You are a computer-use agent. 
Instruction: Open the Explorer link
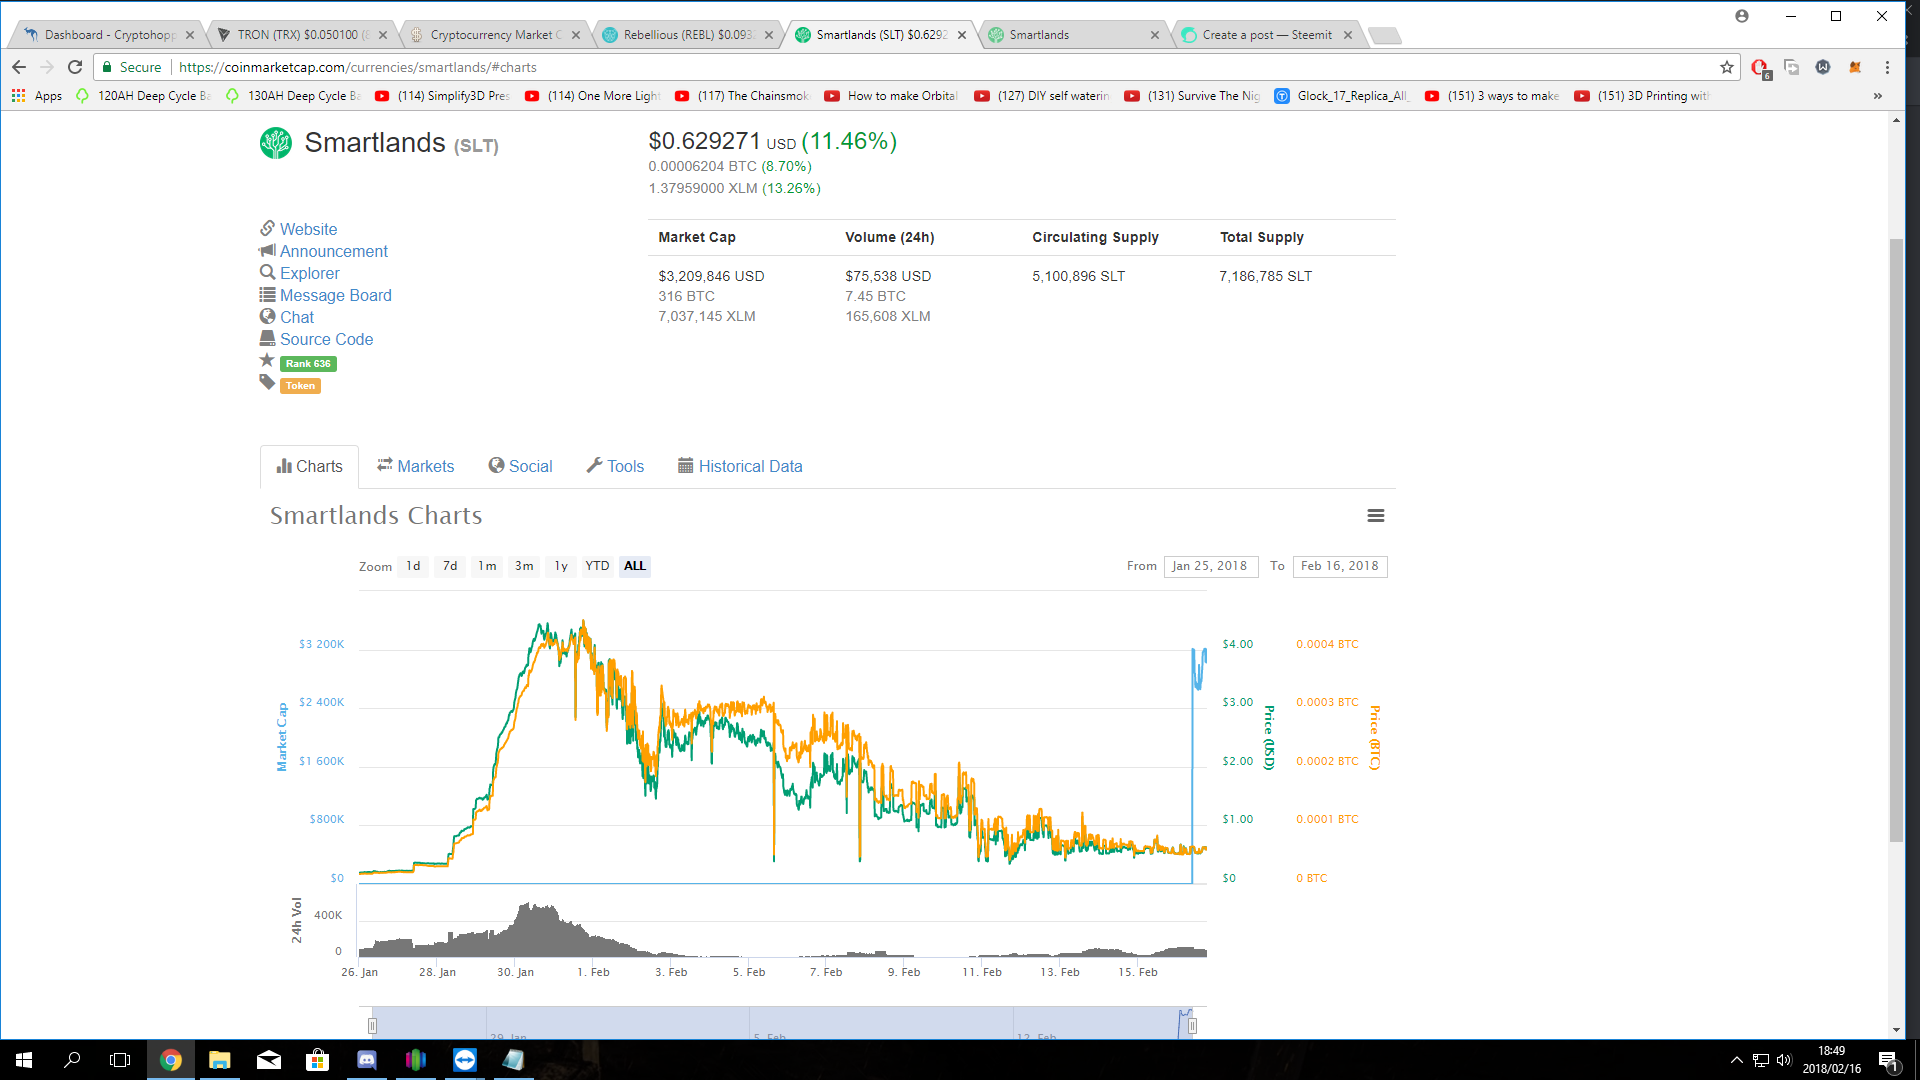[309, 273]
